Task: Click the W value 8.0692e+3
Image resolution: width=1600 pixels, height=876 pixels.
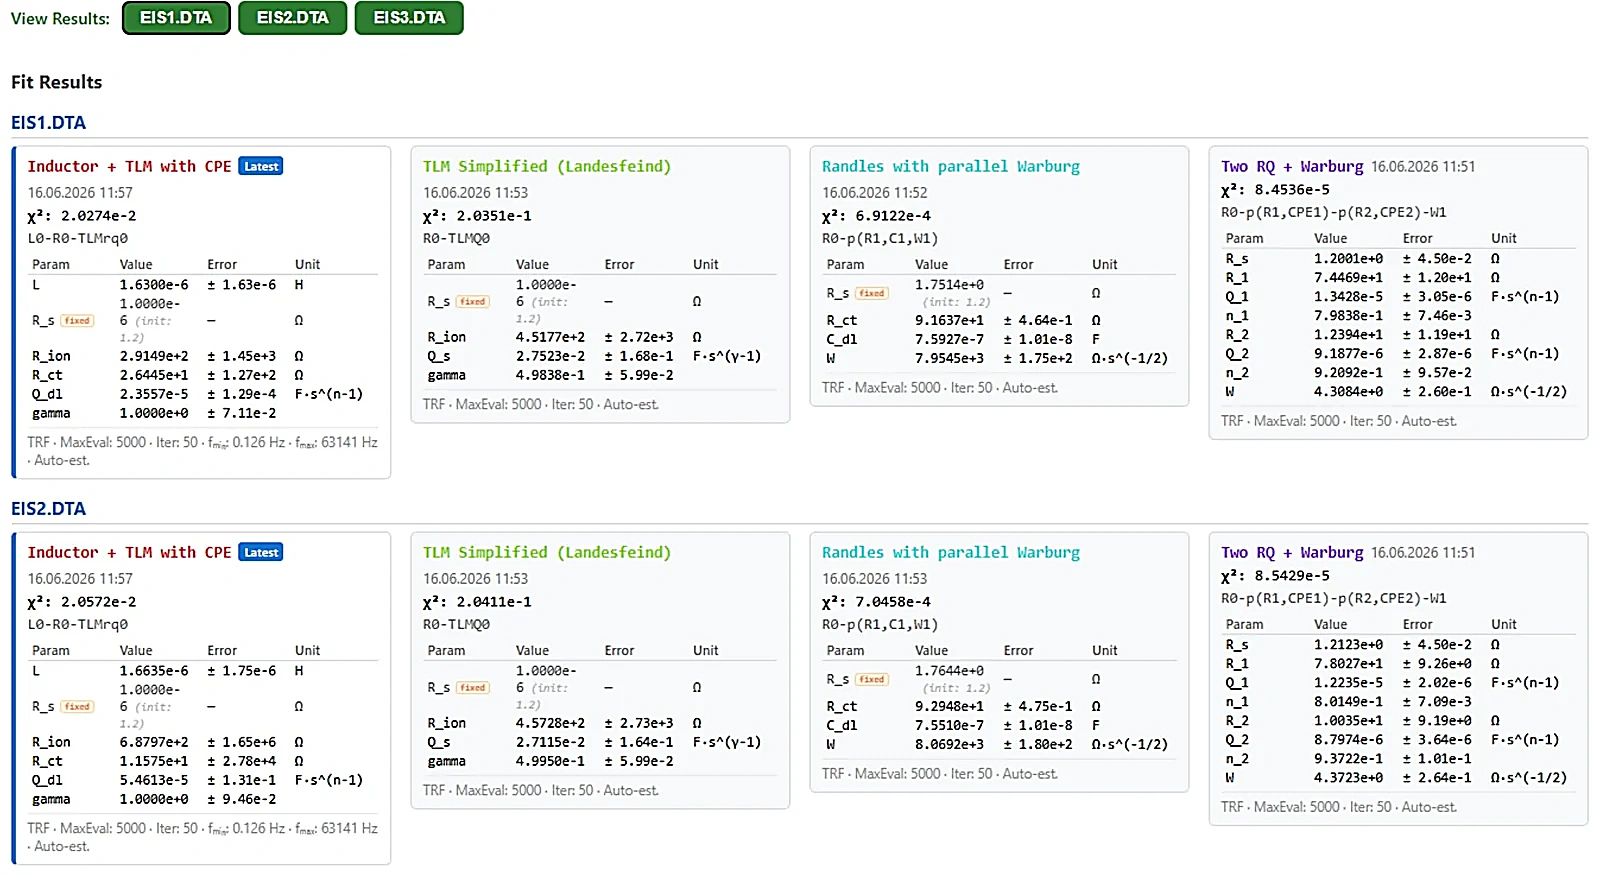Action: pos(949,745)
